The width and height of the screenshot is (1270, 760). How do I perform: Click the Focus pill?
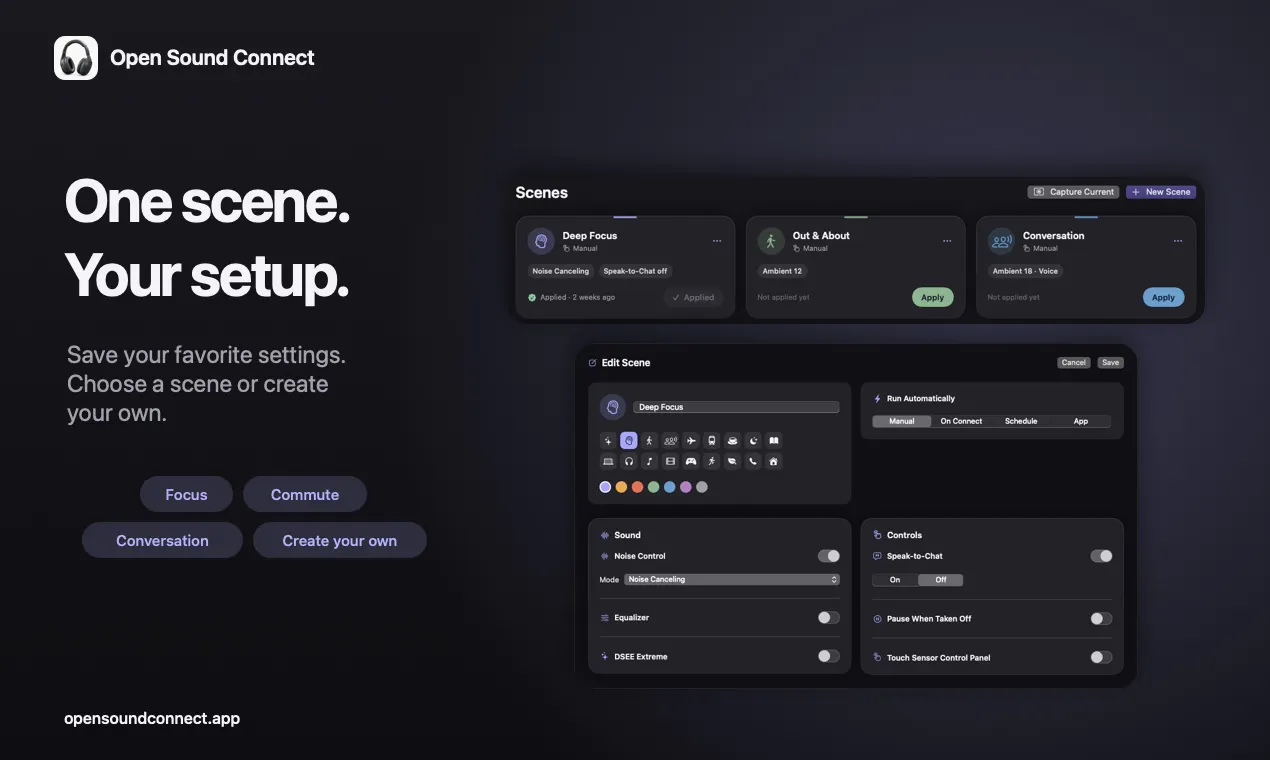tap(186, 494)
